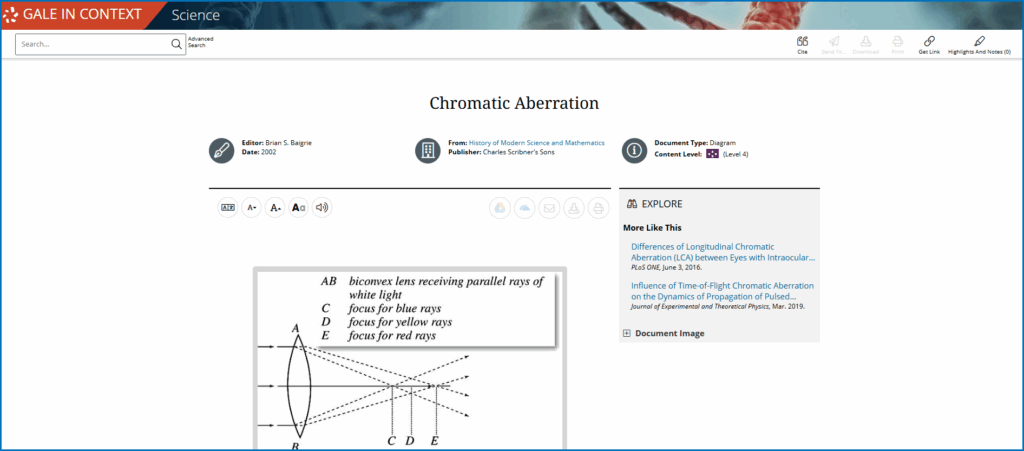Email the document using envelope icon
Image resolution: width=1024 pixels, height=451 pixels.
(x=549, y=208)
